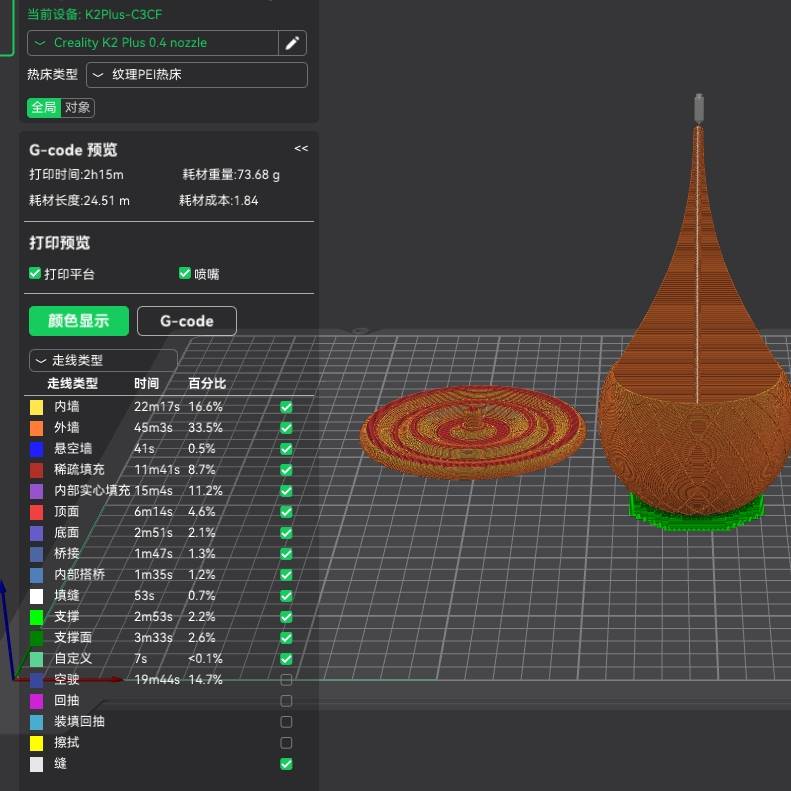The image size is (791, 791).
Task: Uncheck the 内部搭桥 visibility checkbox
Action: (x=286, y=575)
